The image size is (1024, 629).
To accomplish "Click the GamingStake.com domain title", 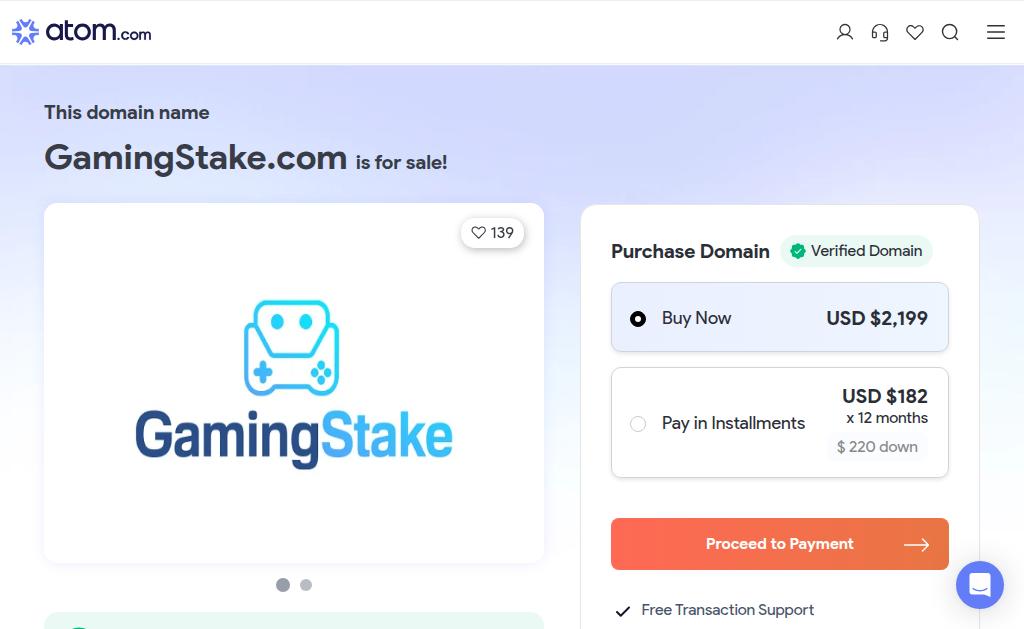I will click(x=196, y=157).
